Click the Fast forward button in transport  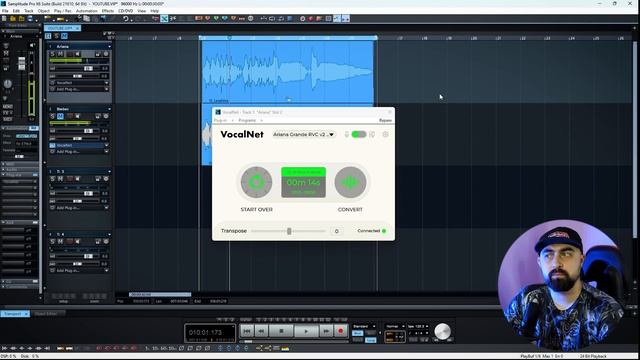click(x=326, y=331)
